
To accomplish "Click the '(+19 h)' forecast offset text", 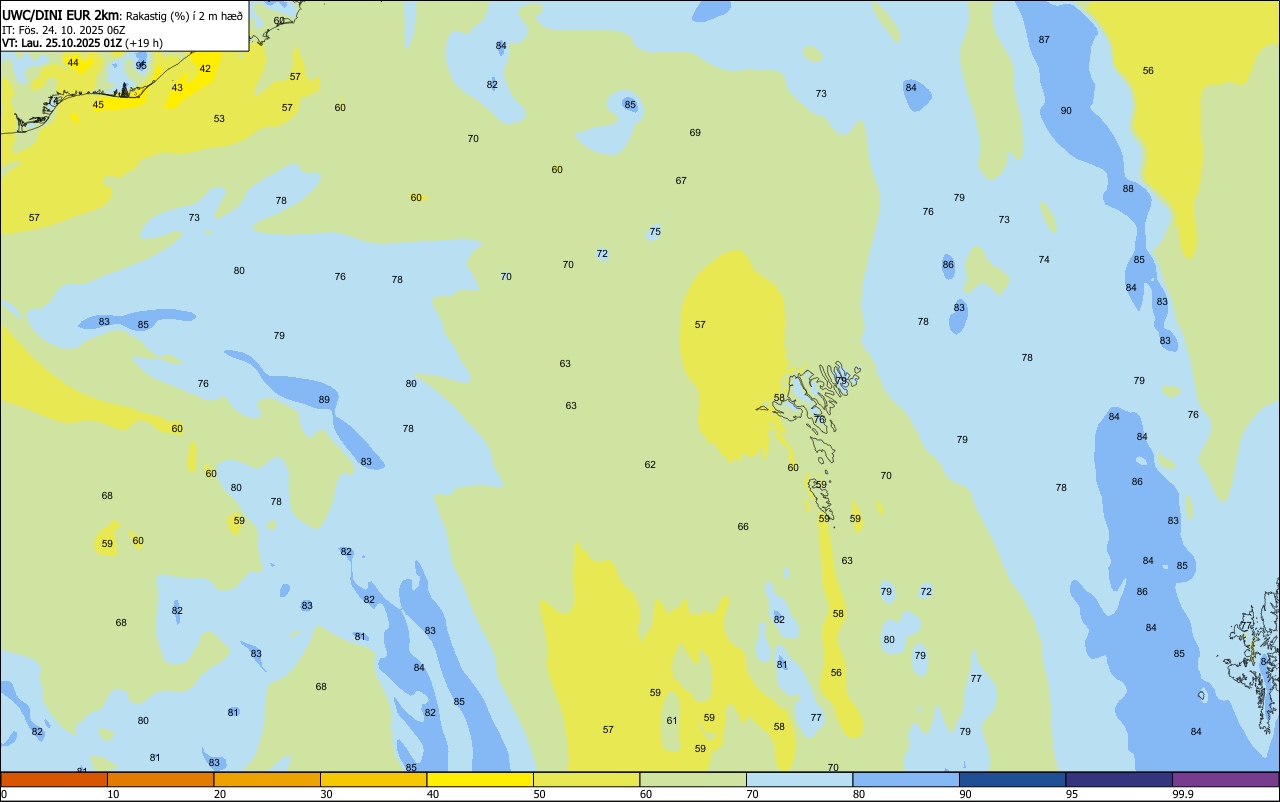I will coord(144,43).
